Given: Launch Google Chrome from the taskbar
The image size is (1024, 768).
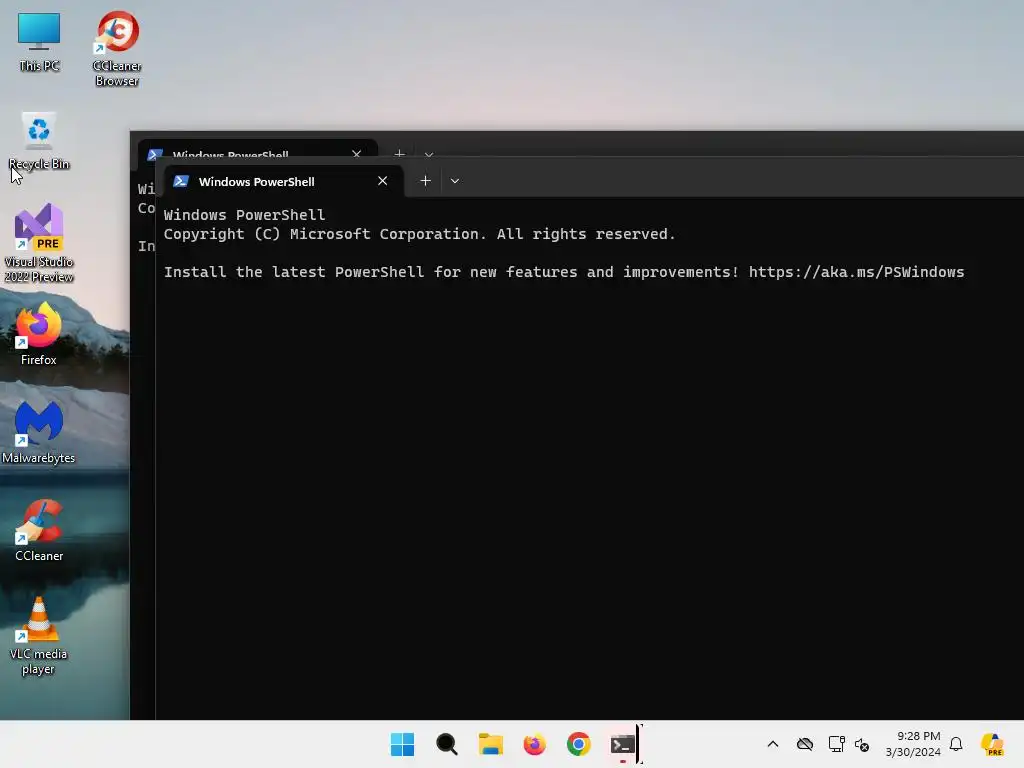Looking at the screenshot, I should tap(579, 744).
